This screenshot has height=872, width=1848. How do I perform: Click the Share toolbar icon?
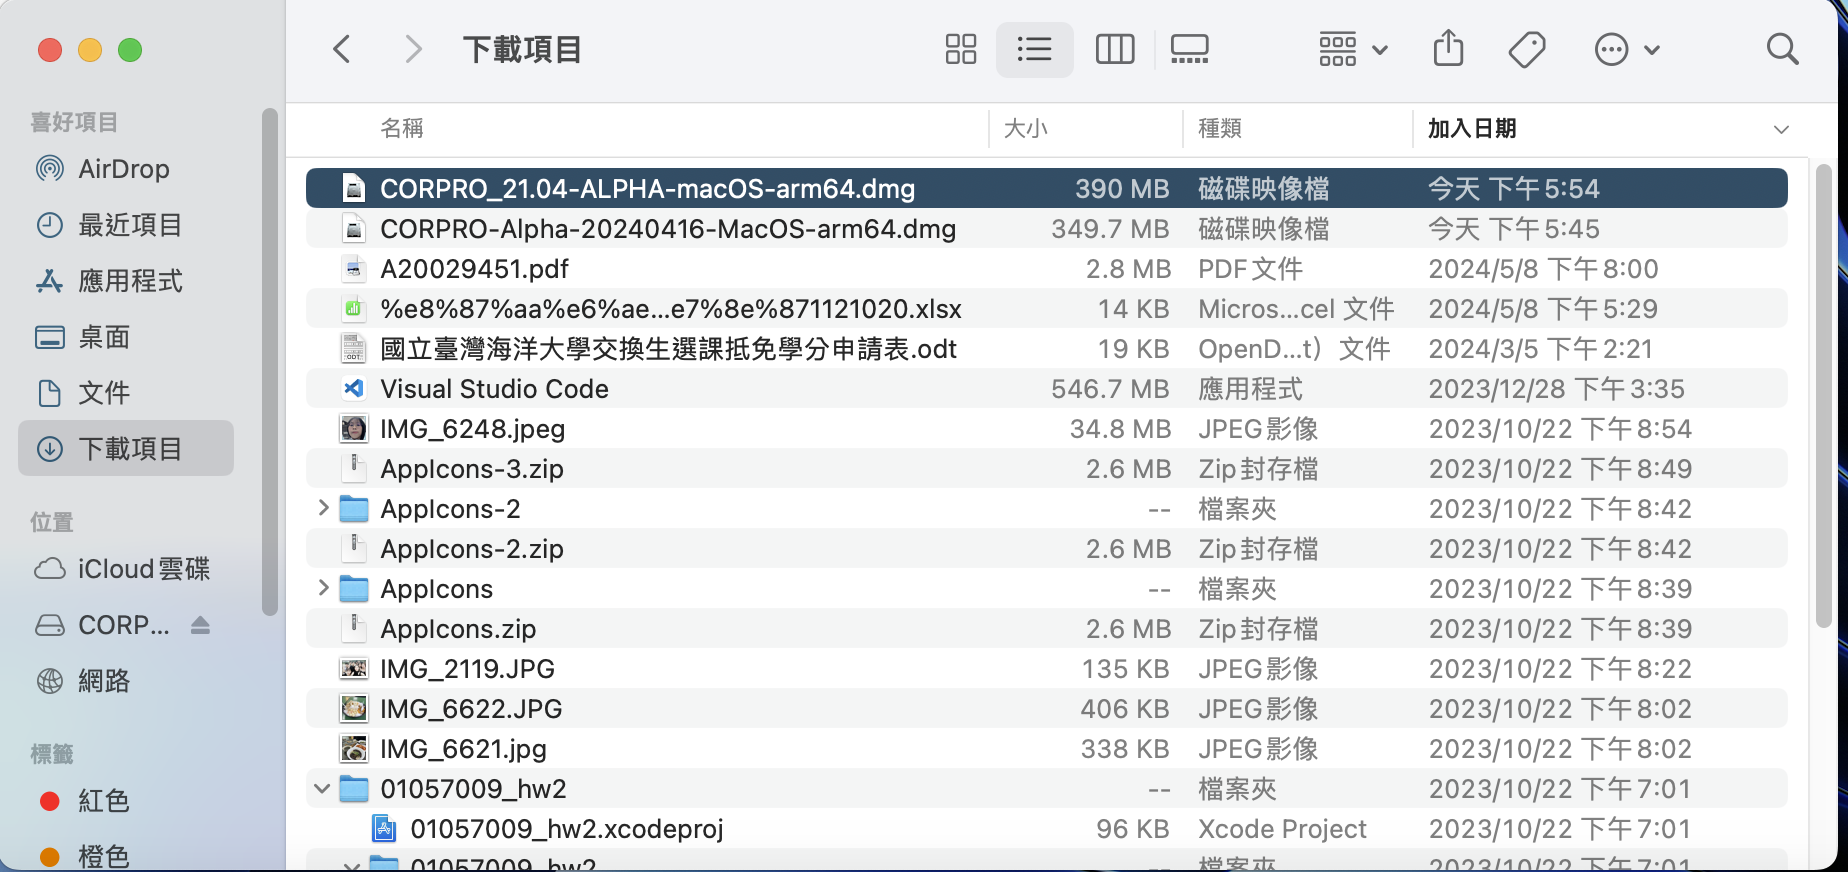tap(1448, 49)
